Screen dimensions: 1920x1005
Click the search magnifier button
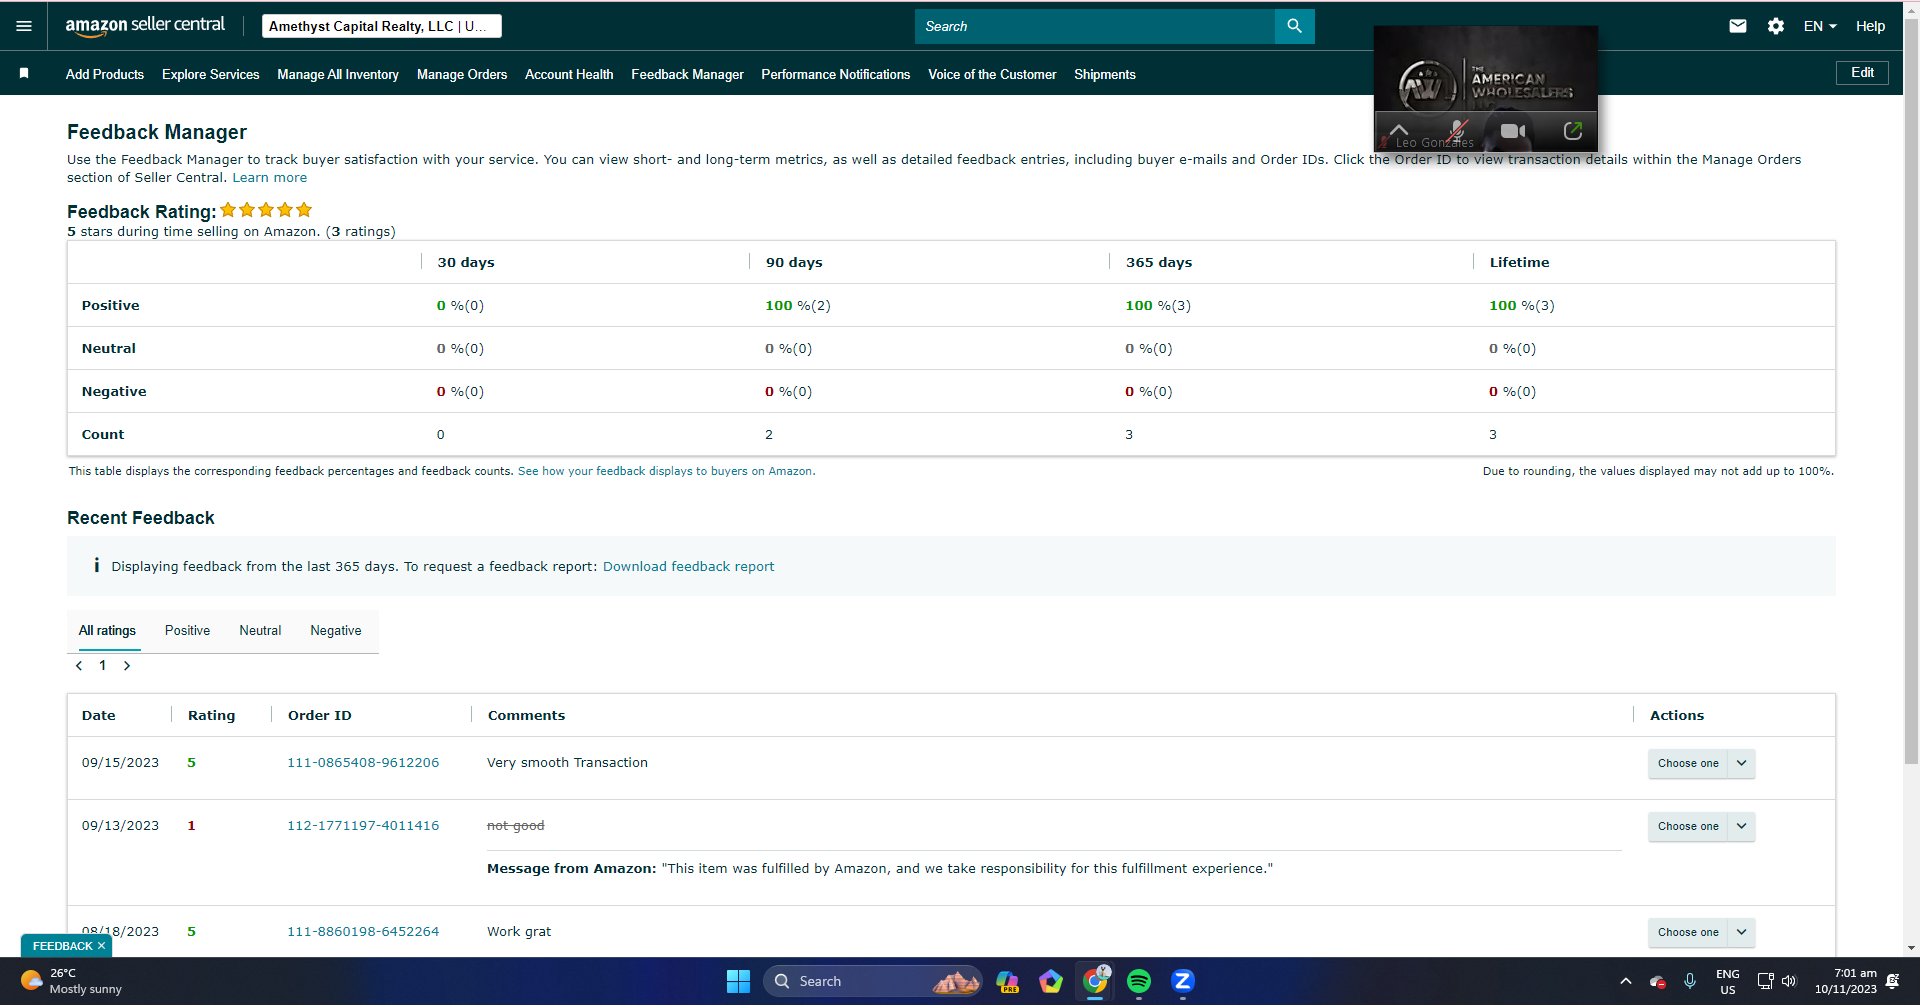point(1294,26)
